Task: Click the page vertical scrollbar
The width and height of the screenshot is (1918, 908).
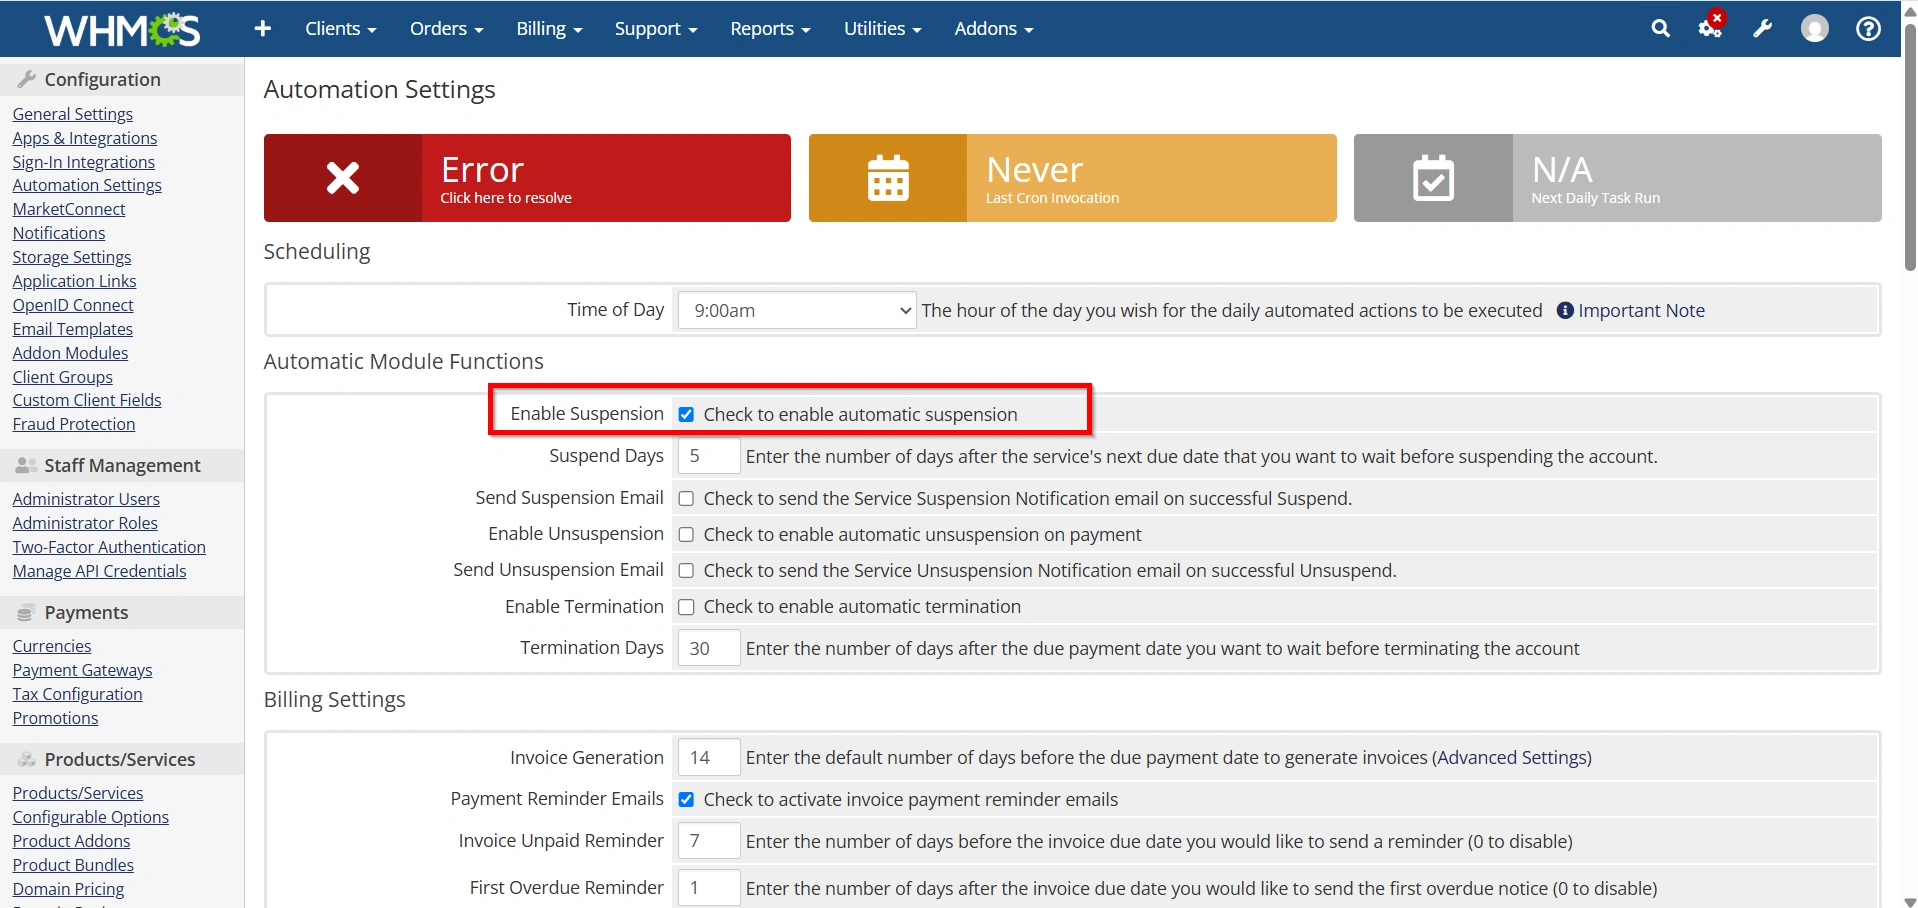Action: coord(1909,150)
